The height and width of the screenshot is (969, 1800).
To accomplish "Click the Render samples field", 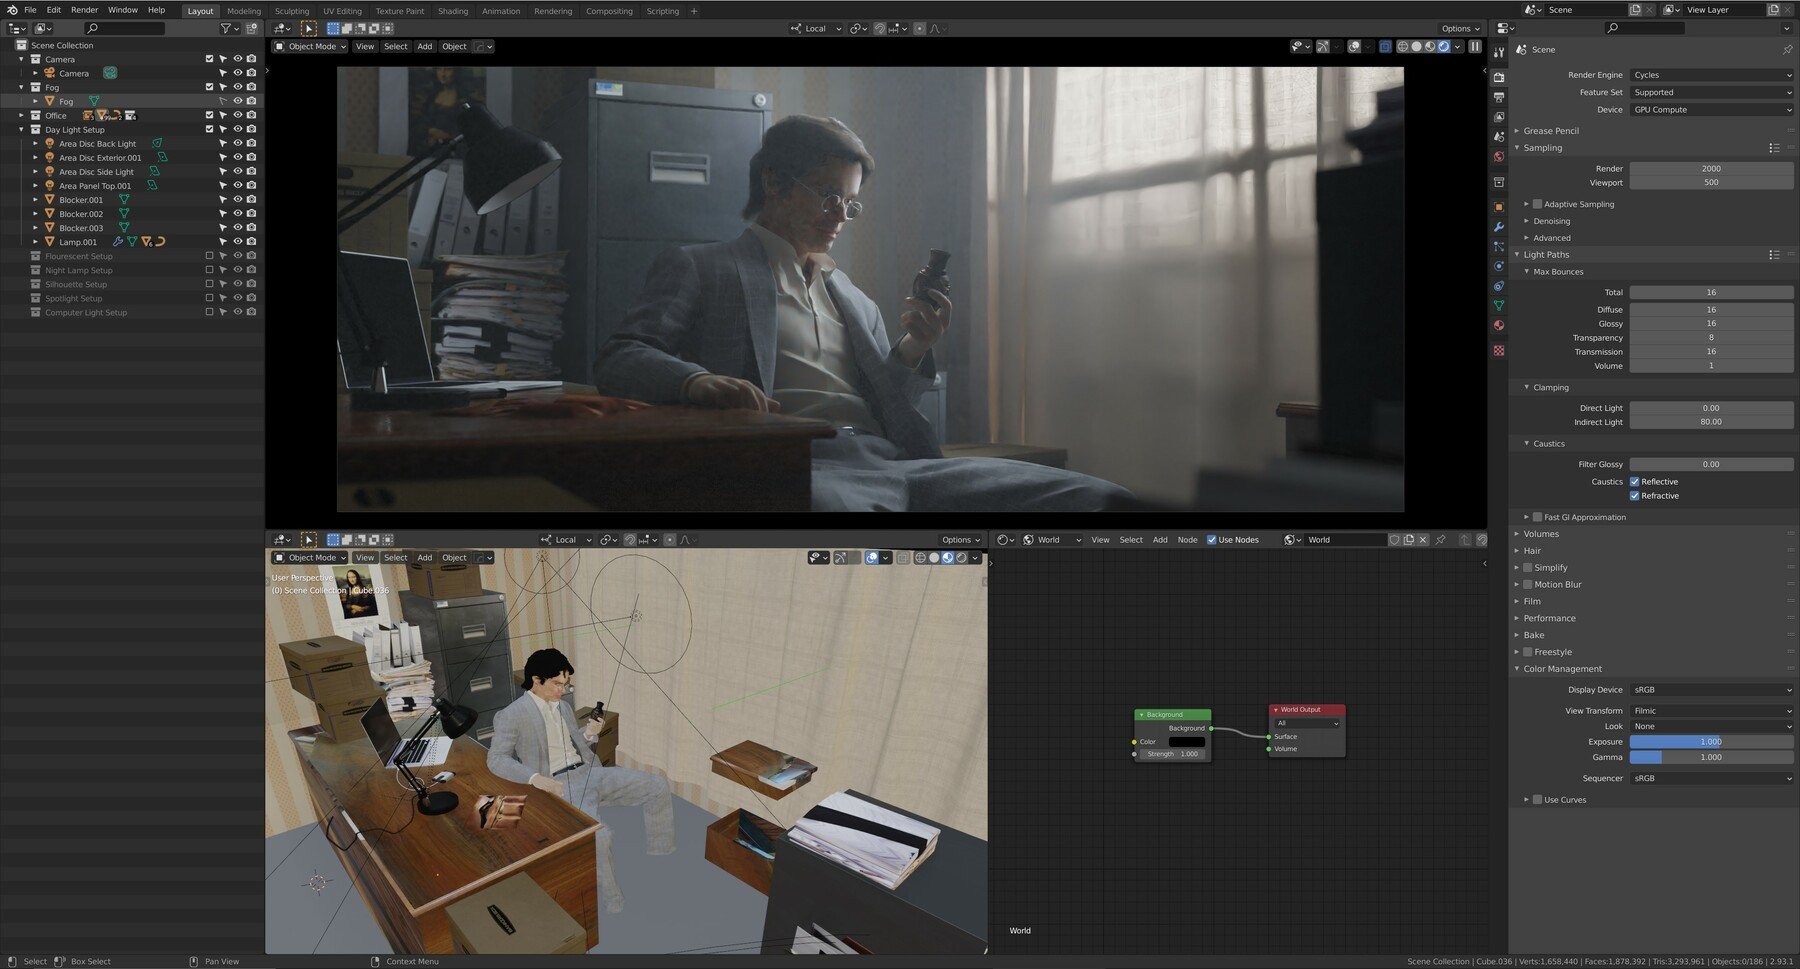I will pyautogui.click(x=1711, y=169).
